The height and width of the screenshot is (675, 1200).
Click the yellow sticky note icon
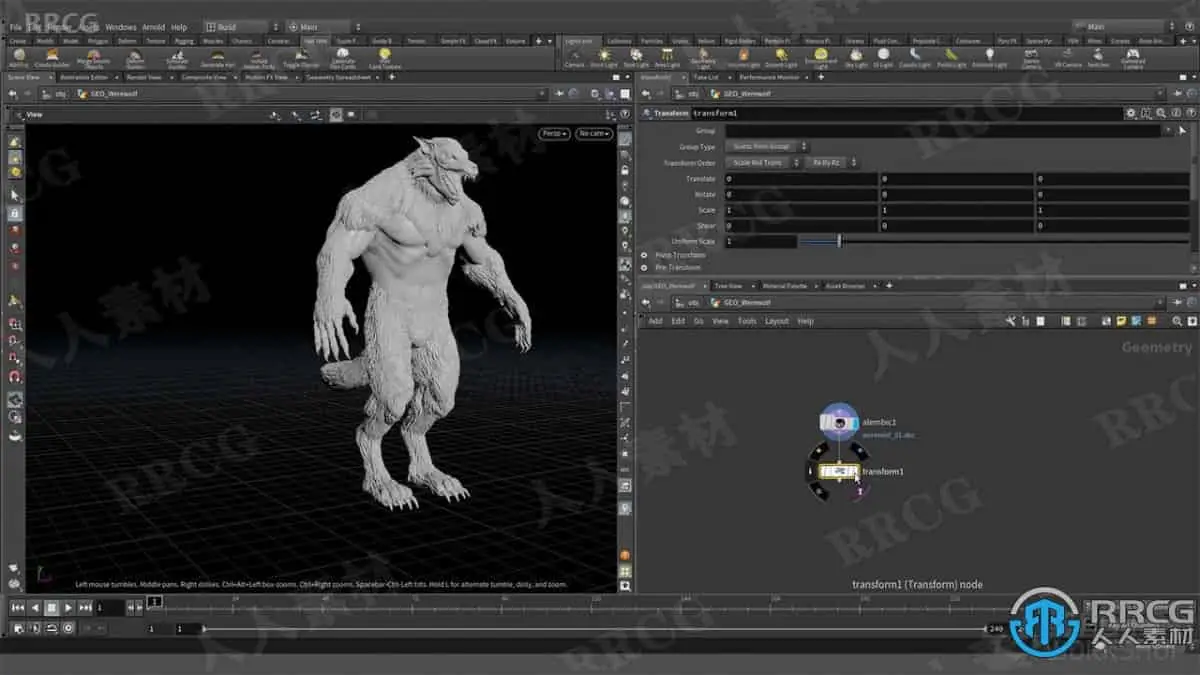click(1121, 321)
